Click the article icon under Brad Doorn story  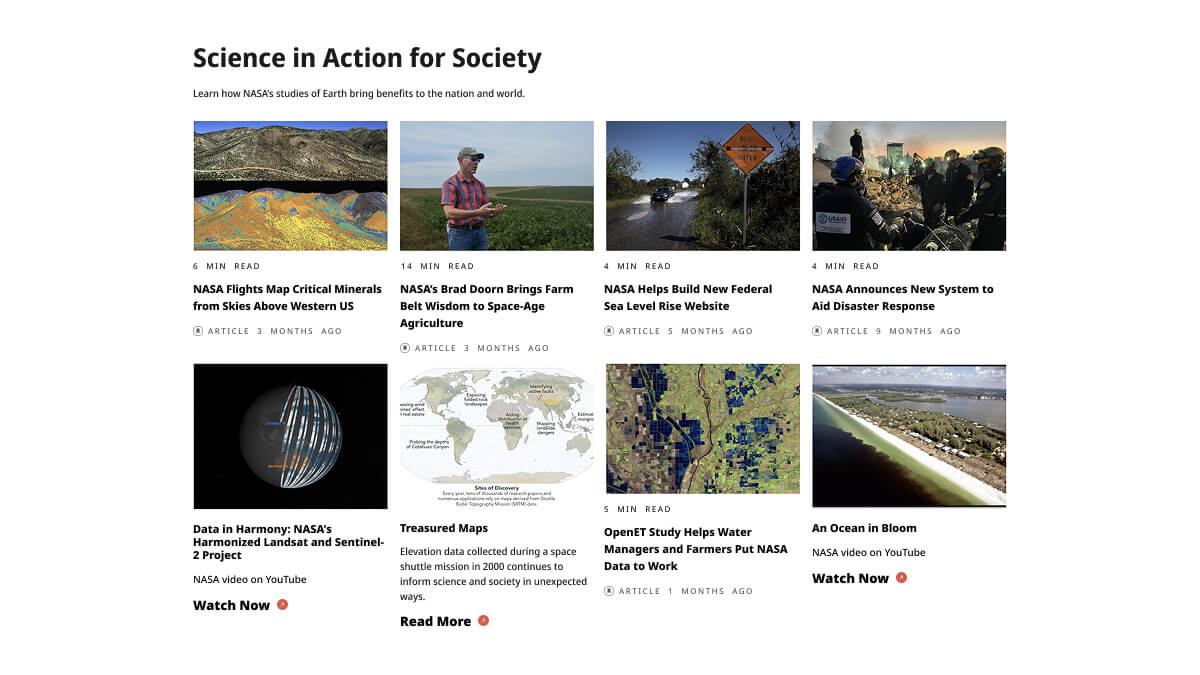coord(405,348)
